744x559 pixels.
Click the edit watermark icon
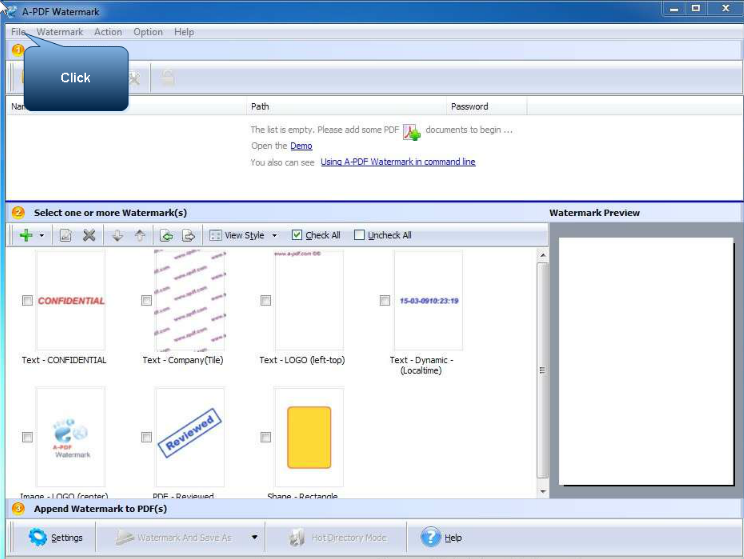coord(65,235)
